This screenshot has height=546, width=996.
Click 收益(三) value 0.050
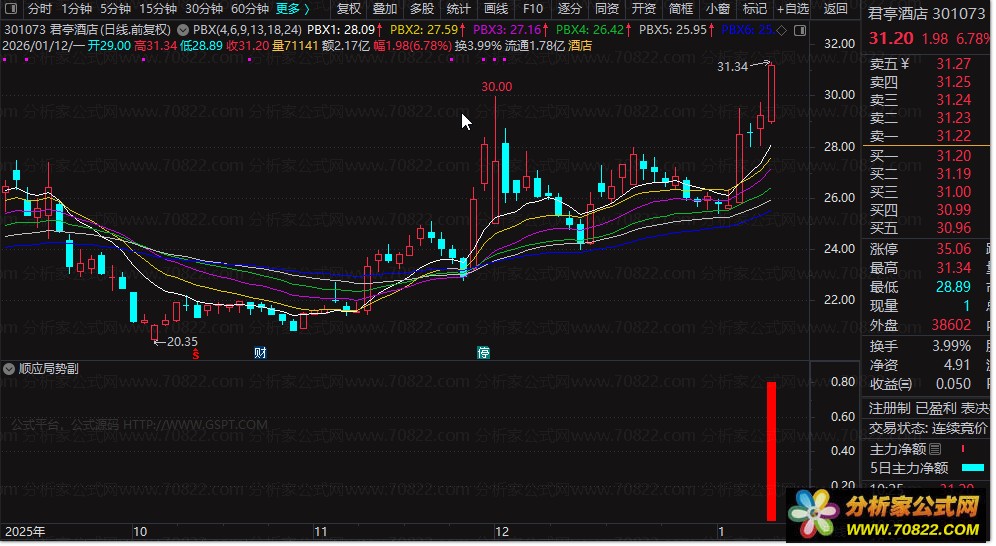tap(953, 384)
